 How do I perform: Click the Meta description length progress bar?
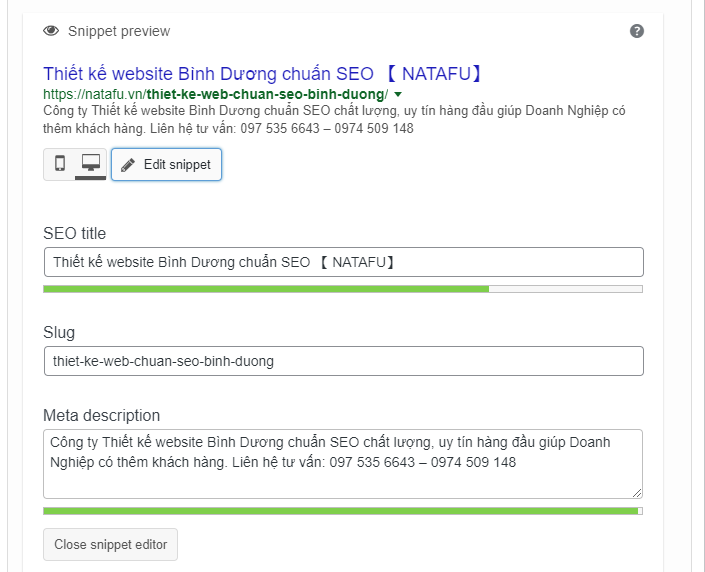343,511
